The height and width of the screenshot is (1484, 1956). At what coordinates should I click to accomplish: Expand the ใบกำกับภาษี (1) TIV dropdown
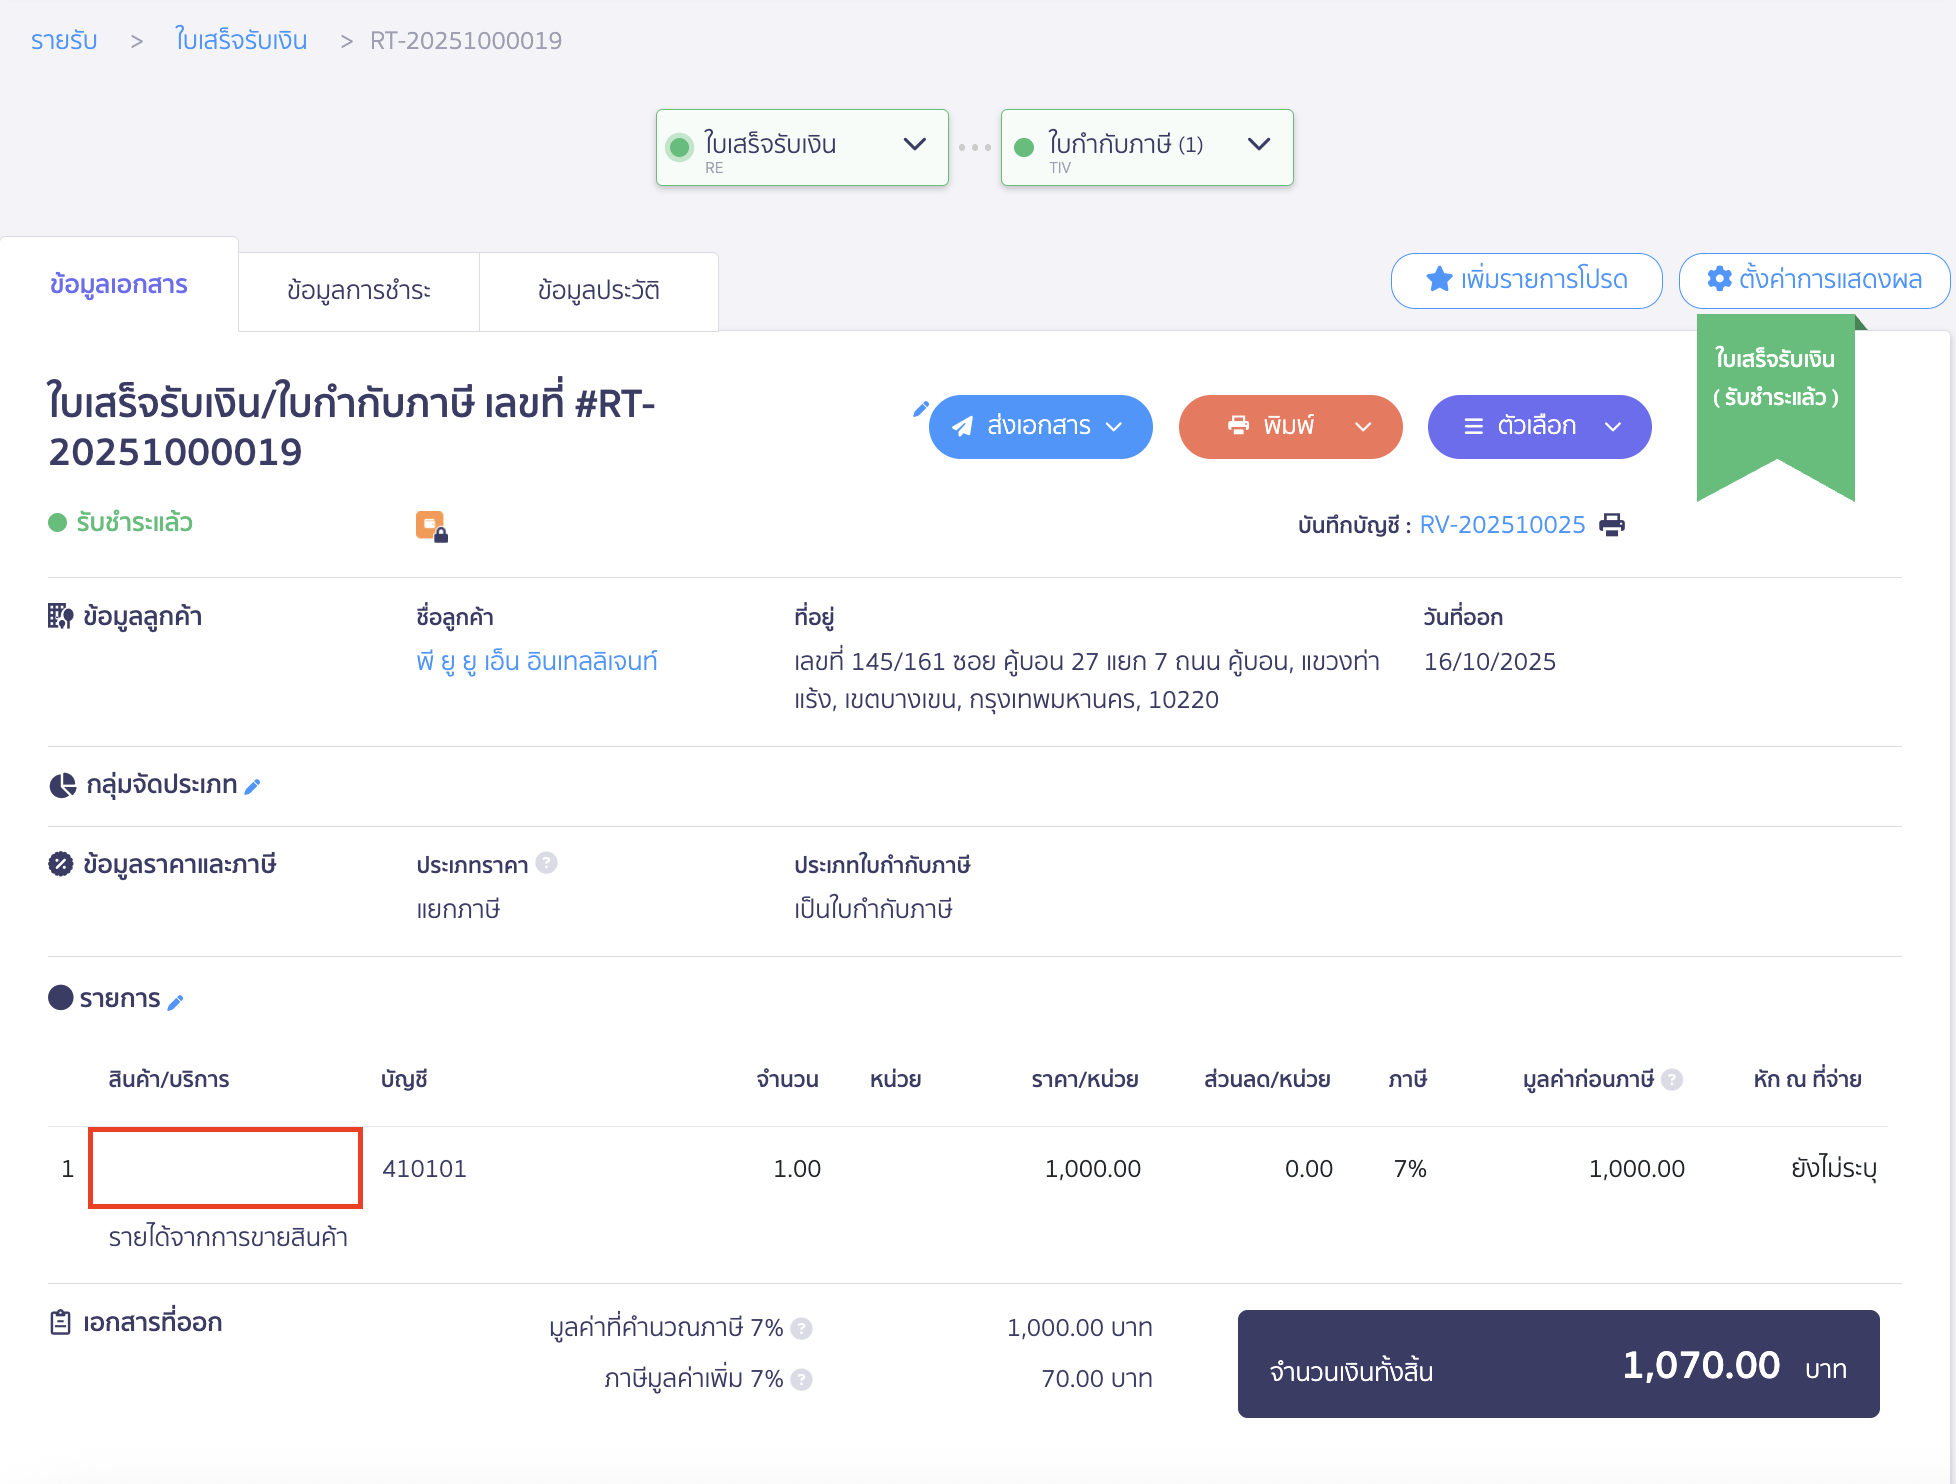(x=1258, y=145)
